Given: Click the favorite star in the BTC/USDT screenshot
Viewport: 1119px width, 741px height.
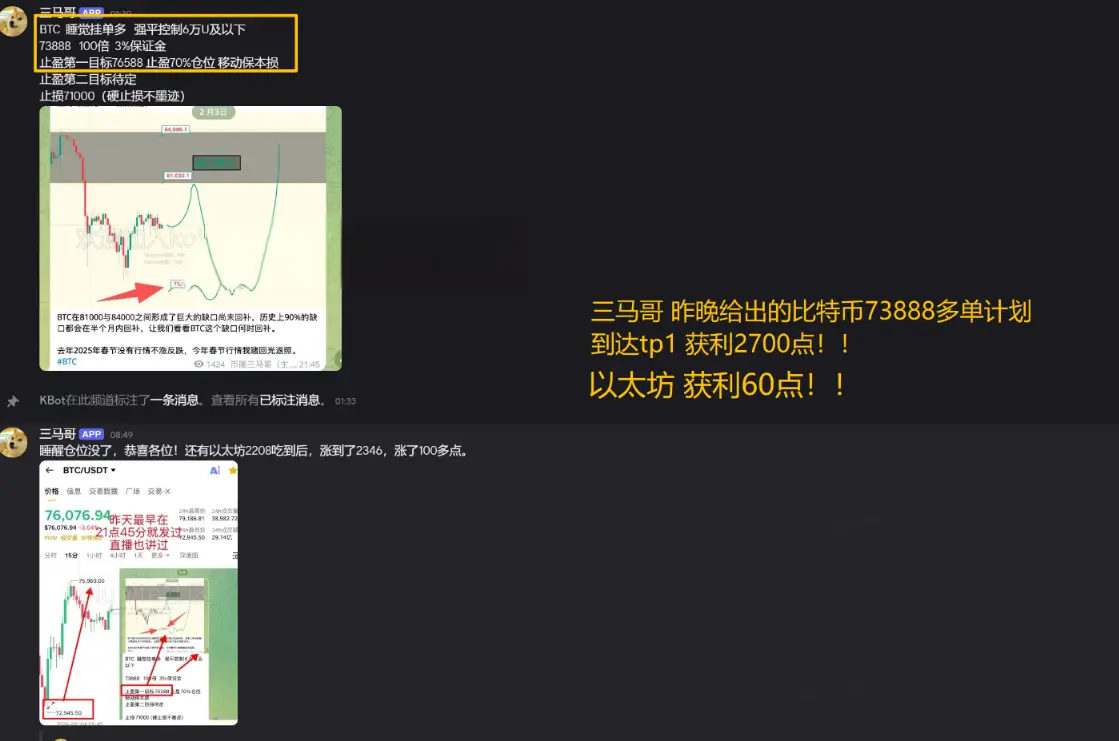Looking at the screenshot, I should pos(233,470).
